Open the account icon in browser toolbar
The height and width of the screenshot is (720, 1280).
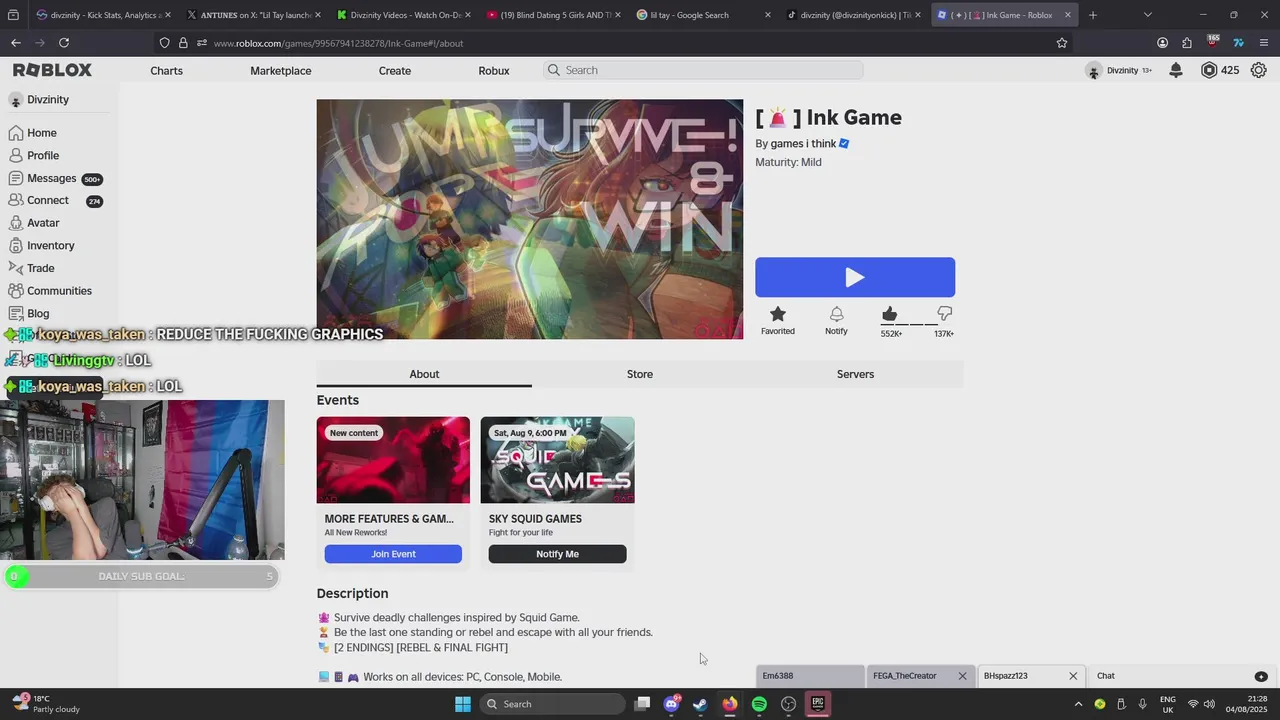1162,43
